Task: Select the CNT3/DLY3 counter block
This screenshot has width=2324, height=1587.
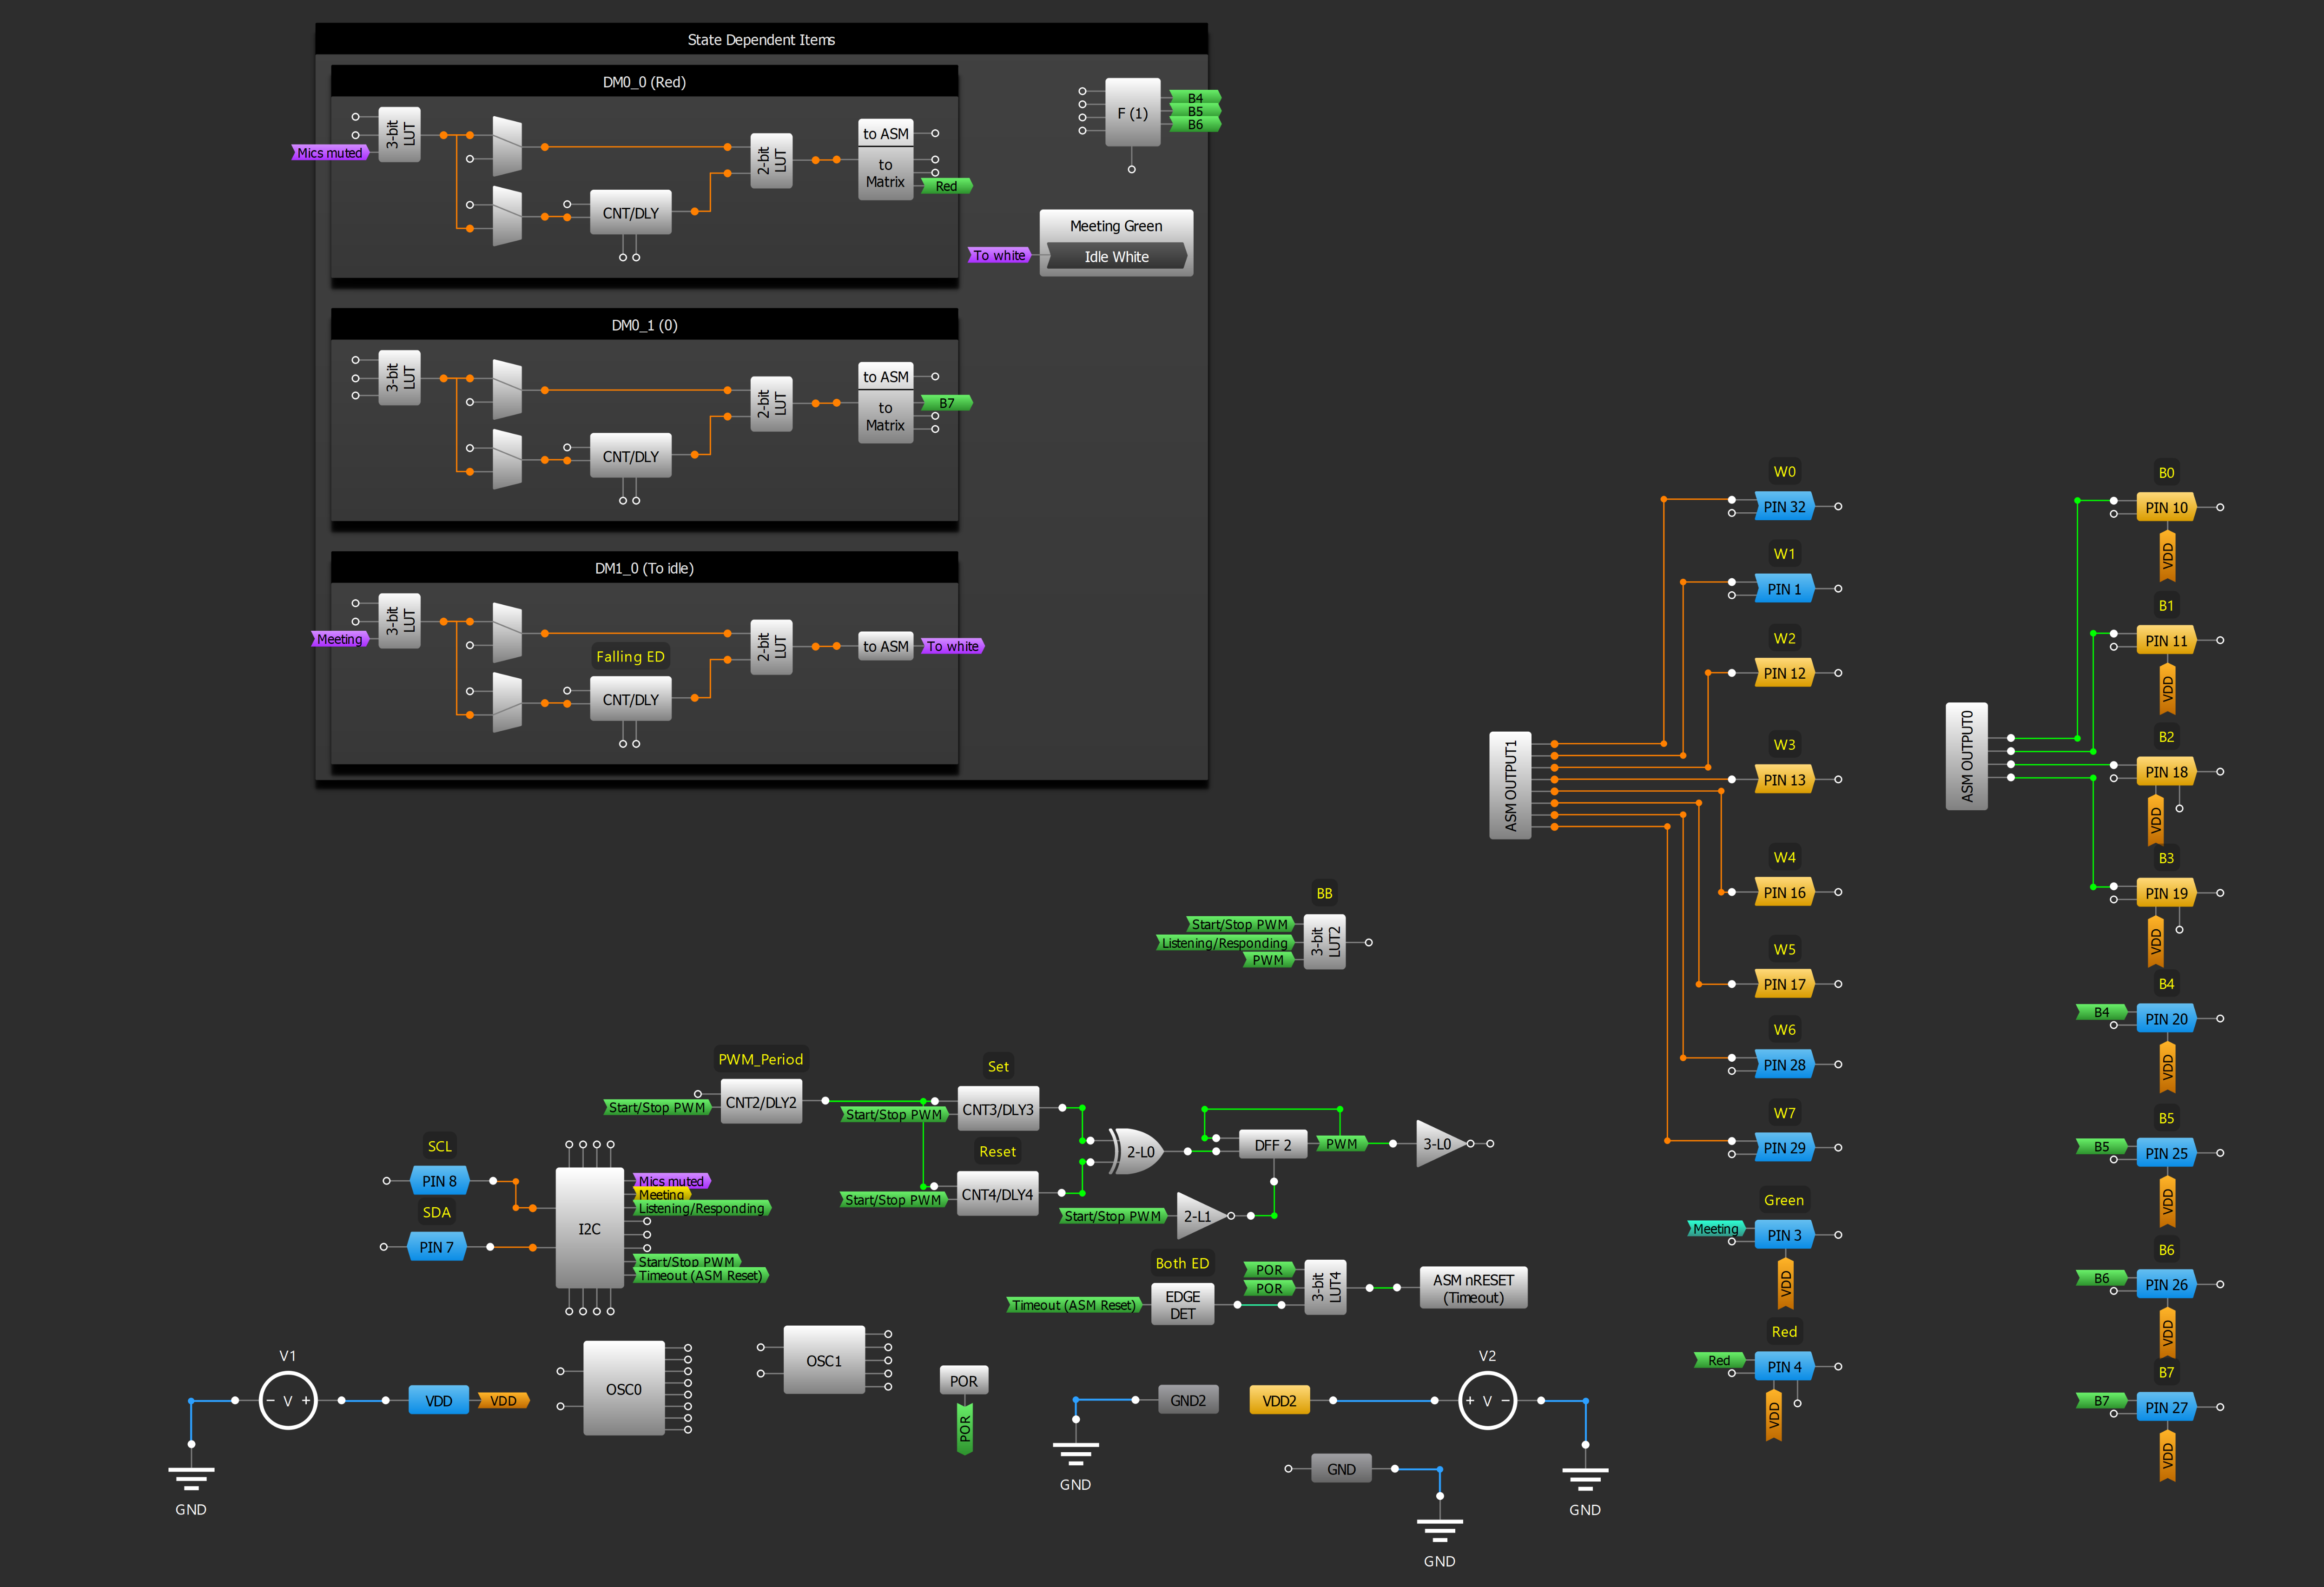Action: (x=998, y=1109)
